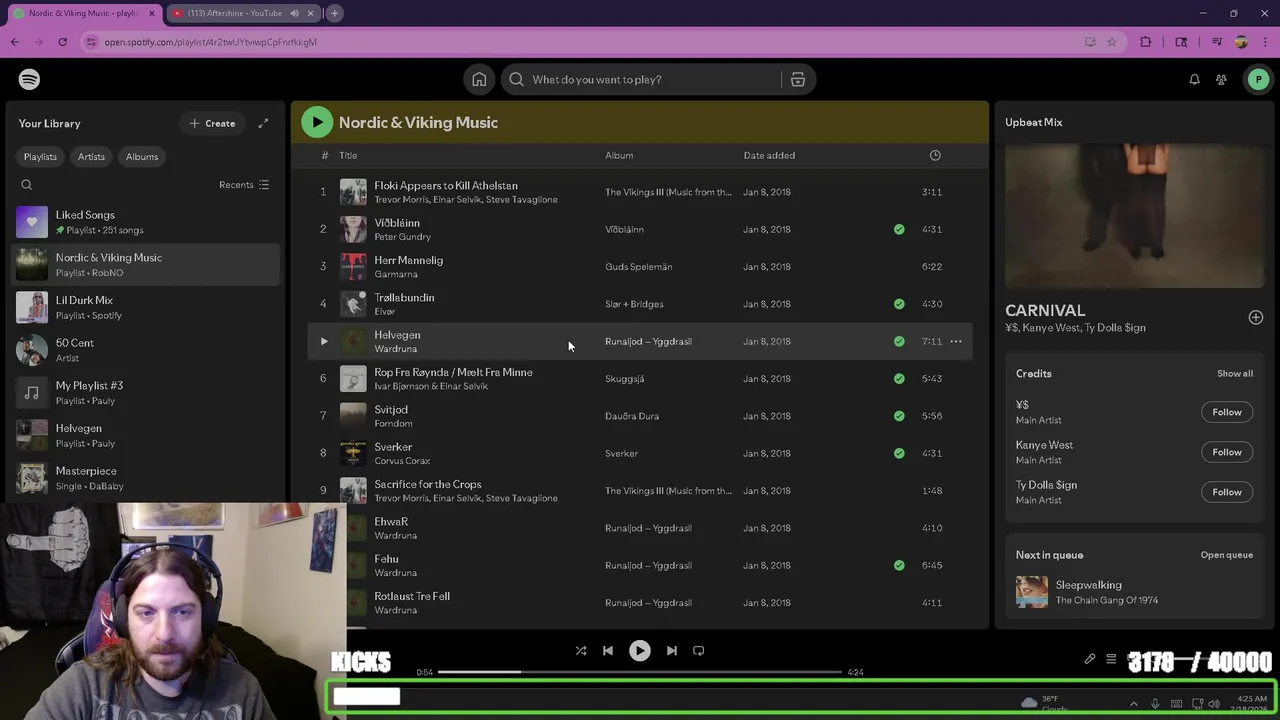Show all credits
Screen dimensions: 1280x720
click(x=1235, y=373)
